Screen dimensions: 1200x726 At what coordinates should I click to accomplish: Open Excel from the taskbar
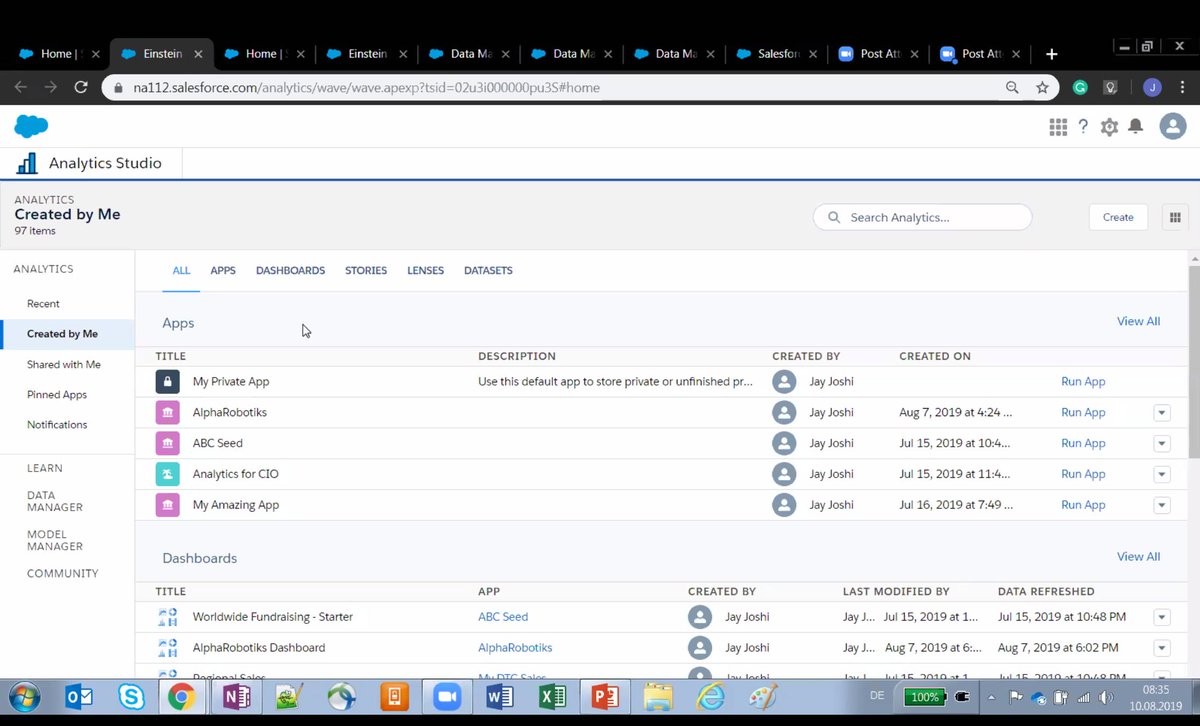click(552, 697)
